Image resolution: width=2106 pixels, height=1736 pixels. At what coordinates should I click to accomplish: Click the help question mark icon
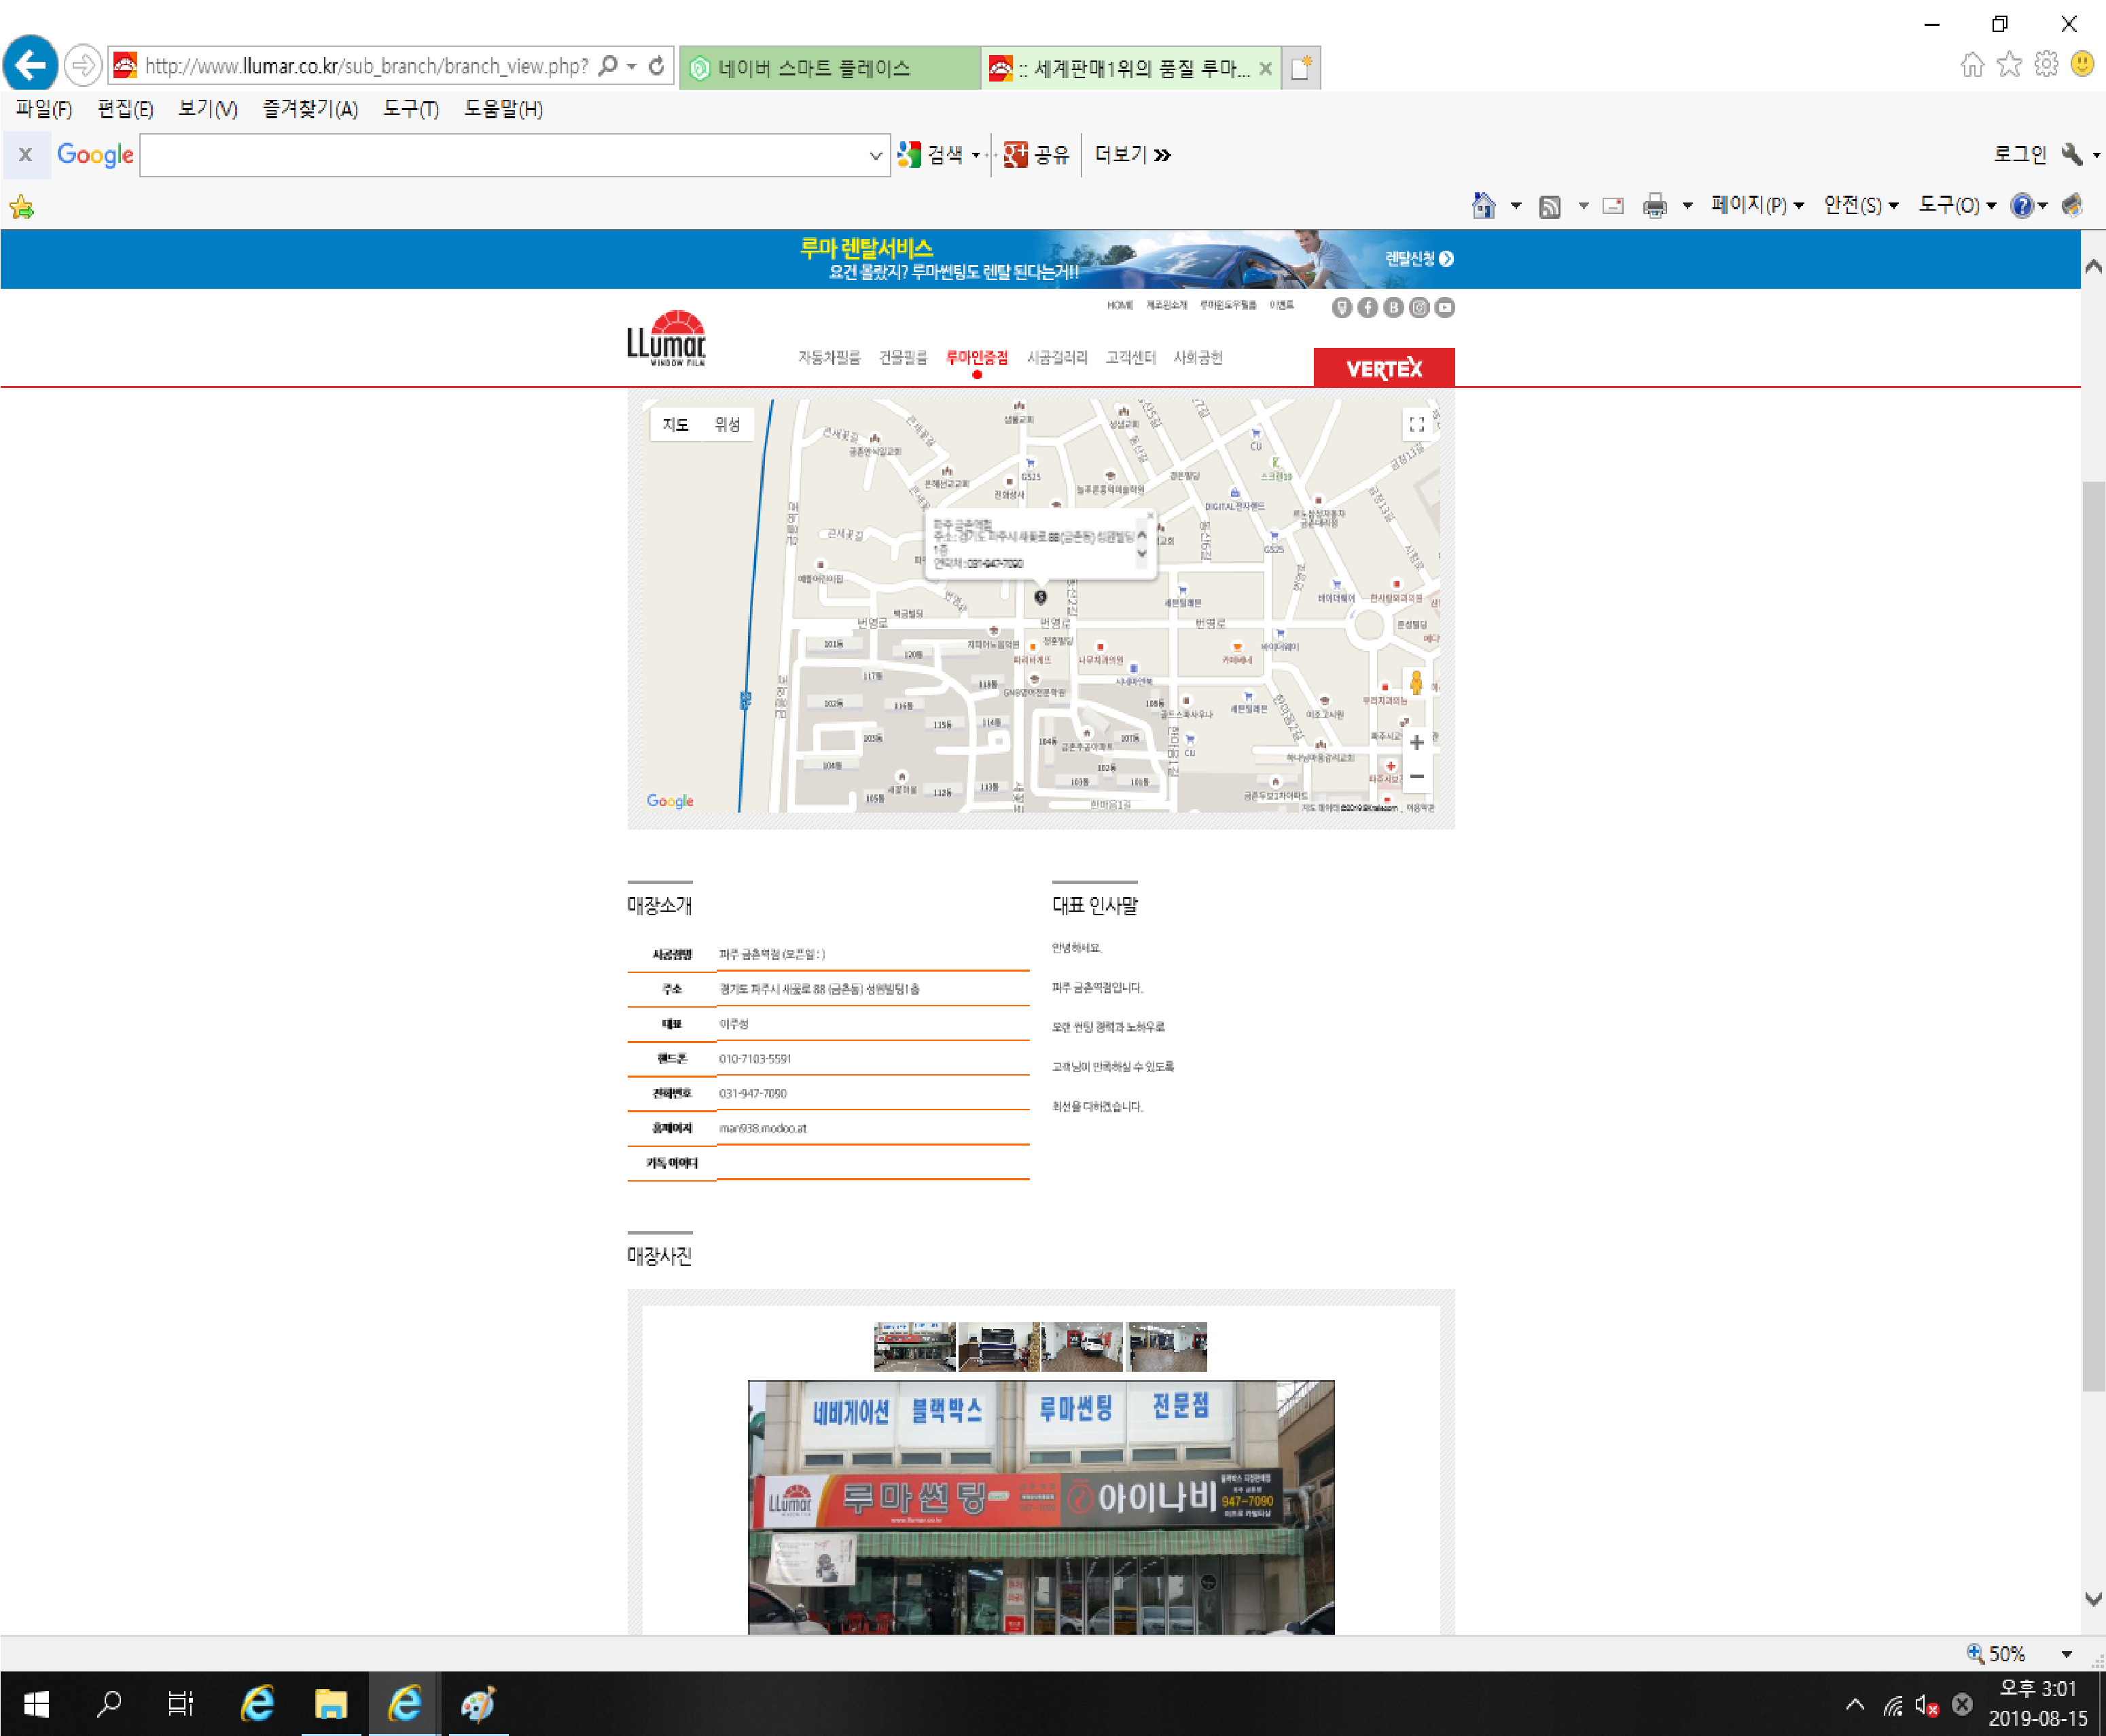click(x=2022, y=205)
